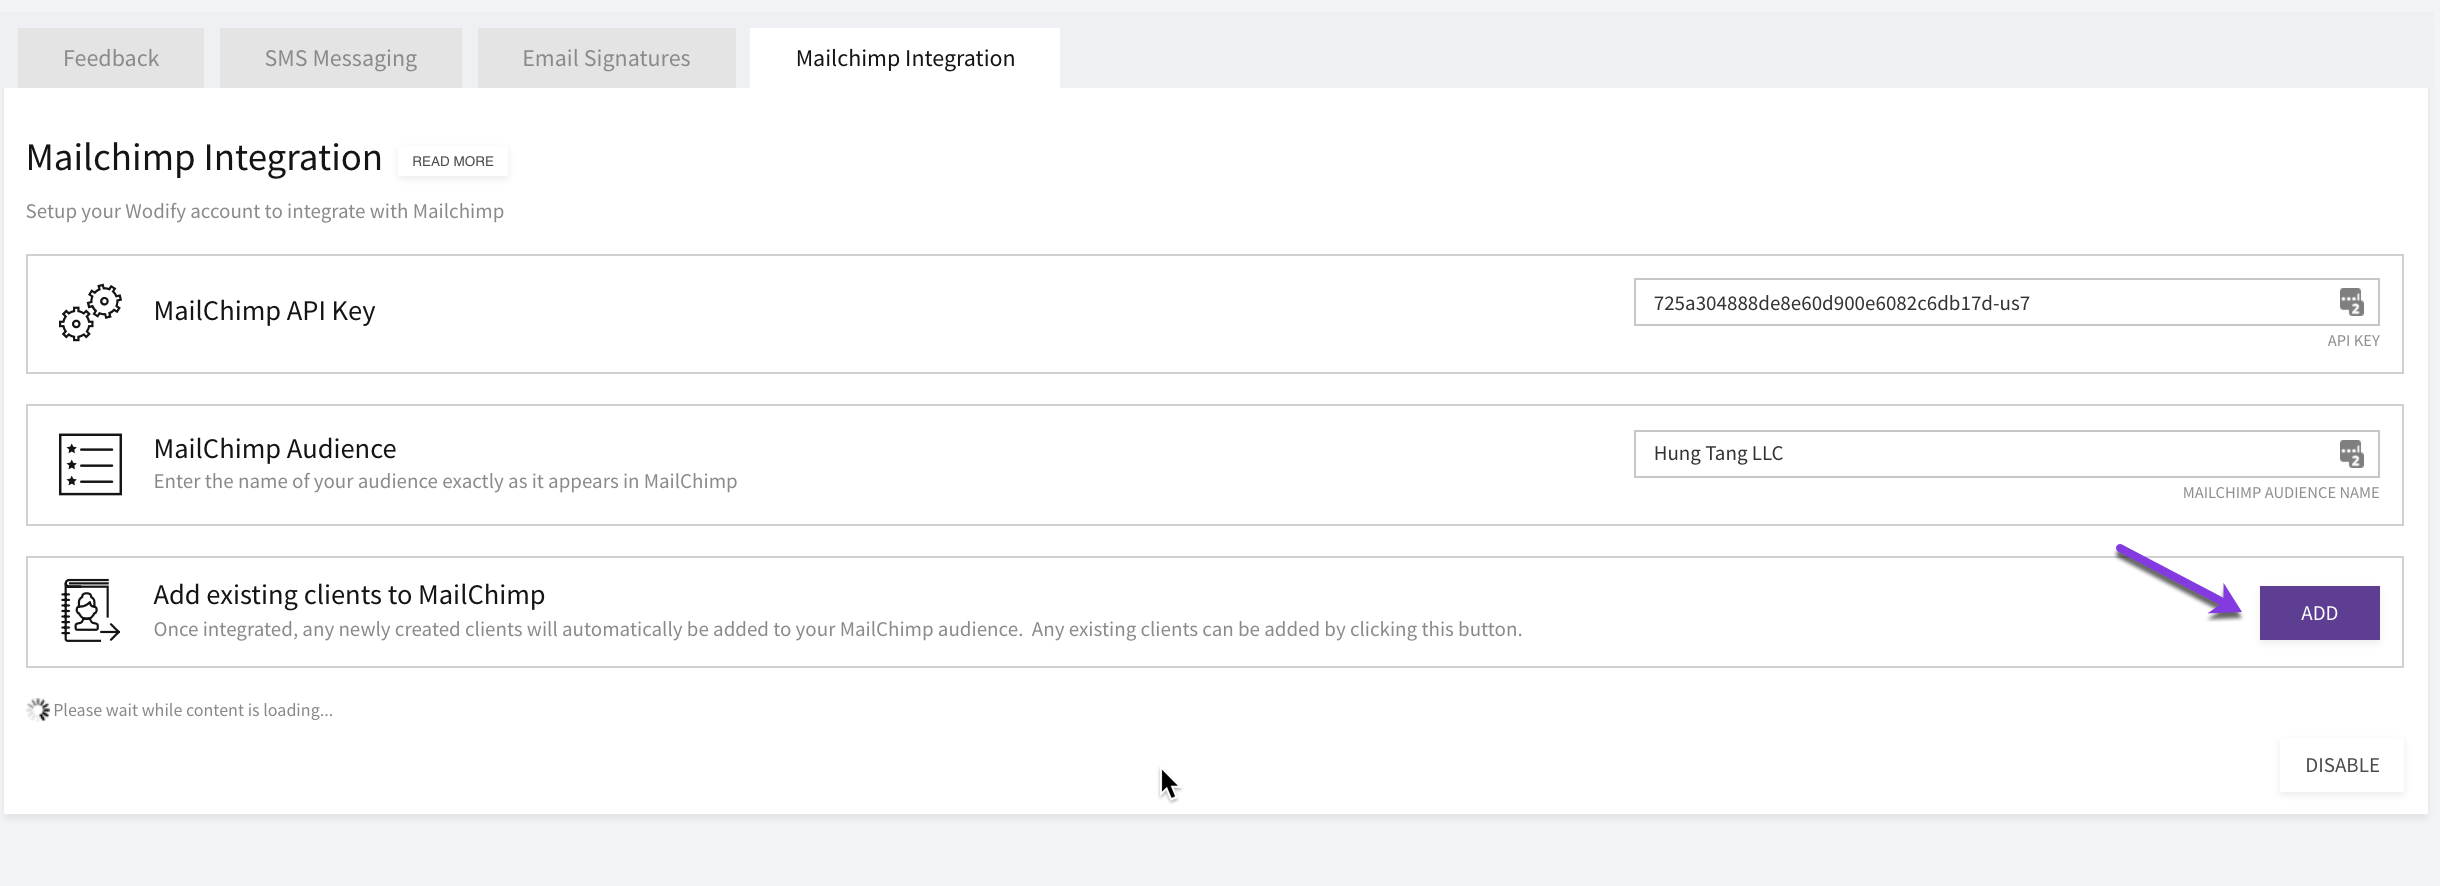Click the gears icon beside MailChimp API Key
The height and width of the screenshot is (886, 2440).
(90, 312)
